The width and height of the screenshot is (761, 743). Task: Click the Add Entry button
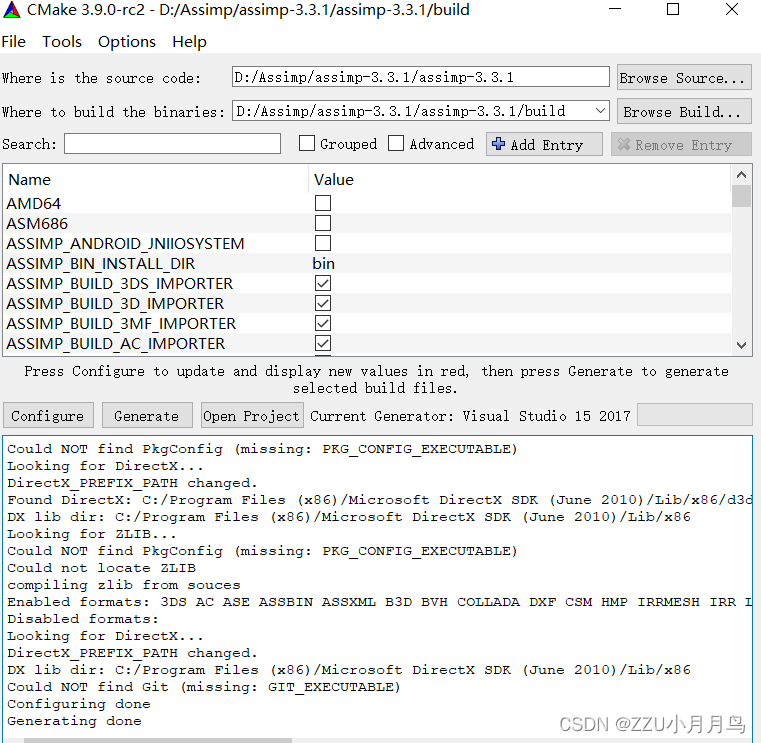[544, 144]
